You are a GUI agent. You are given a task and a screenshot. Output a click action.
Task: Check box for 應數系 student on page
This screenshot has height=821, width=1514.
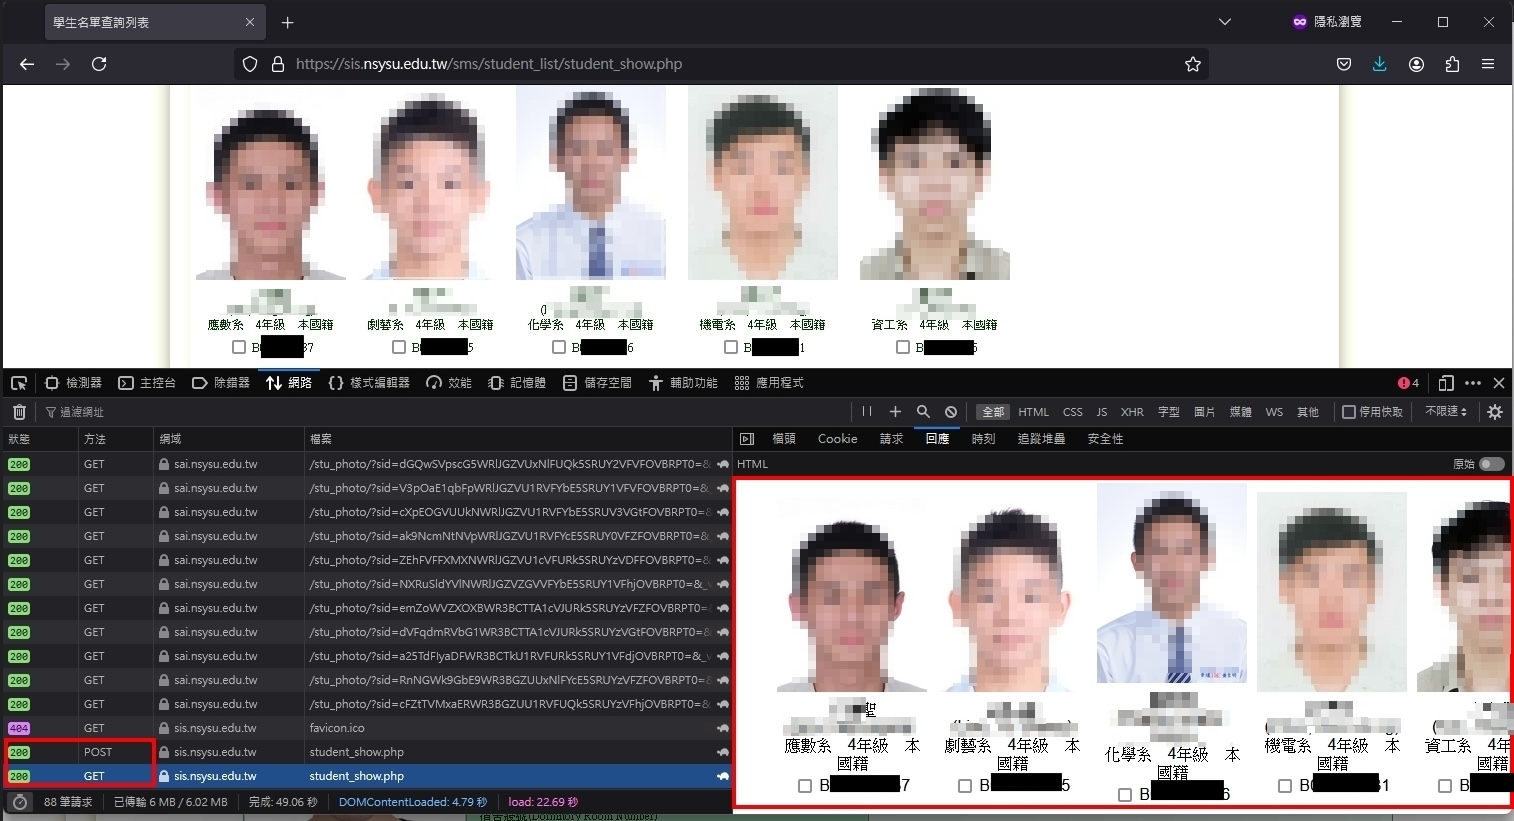click(x=238, y=347)
